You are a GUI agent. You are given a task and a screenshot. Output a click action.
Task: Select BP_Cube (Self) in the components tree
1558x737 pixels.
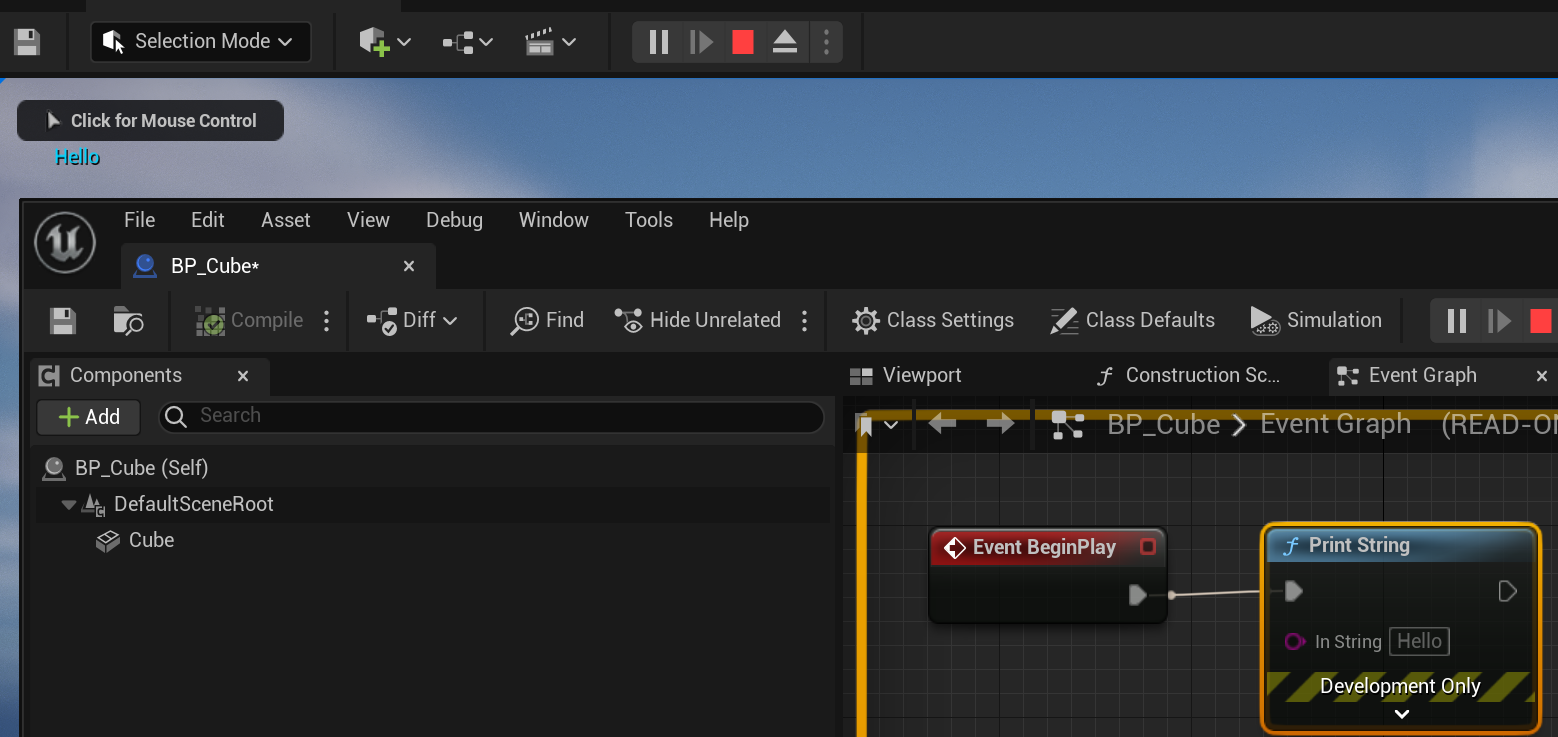pos(141,468)
